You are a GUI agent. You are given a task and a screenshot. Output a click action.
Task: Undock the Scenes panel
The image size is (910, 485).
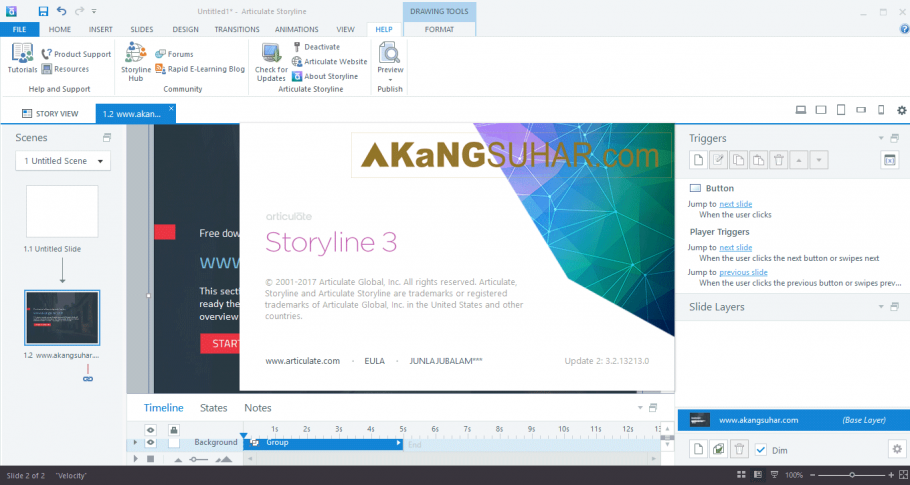coord(107,137)
